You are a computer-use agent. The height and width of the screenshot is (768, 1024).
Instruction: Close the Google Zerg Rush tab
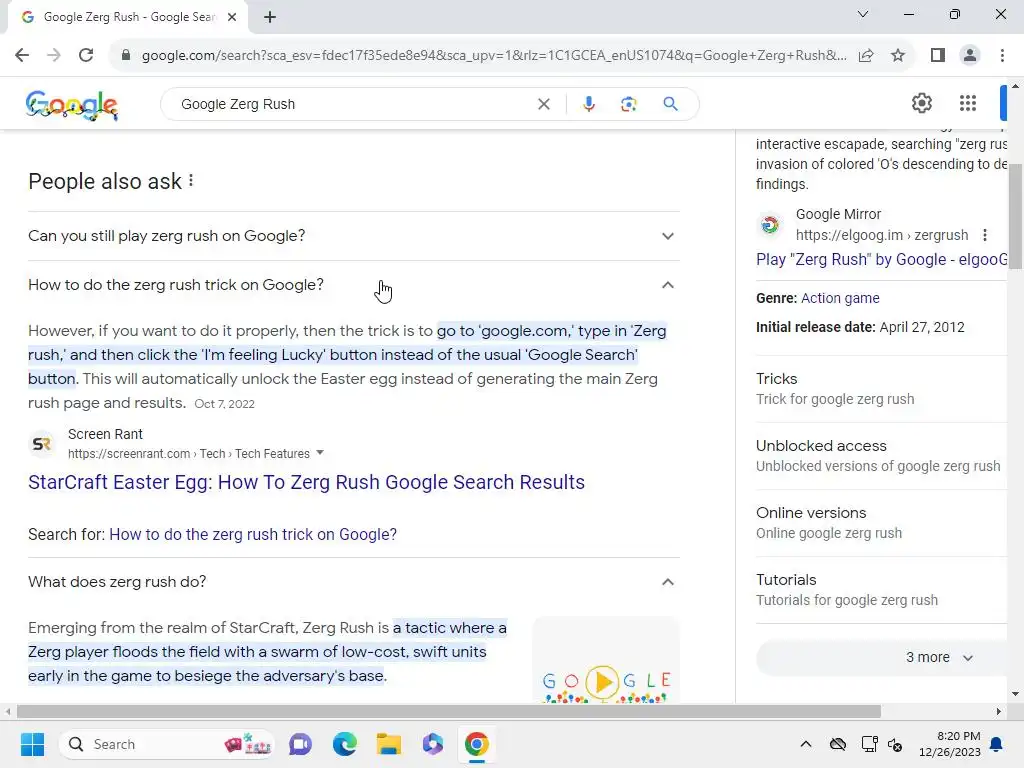pos(232,17)
